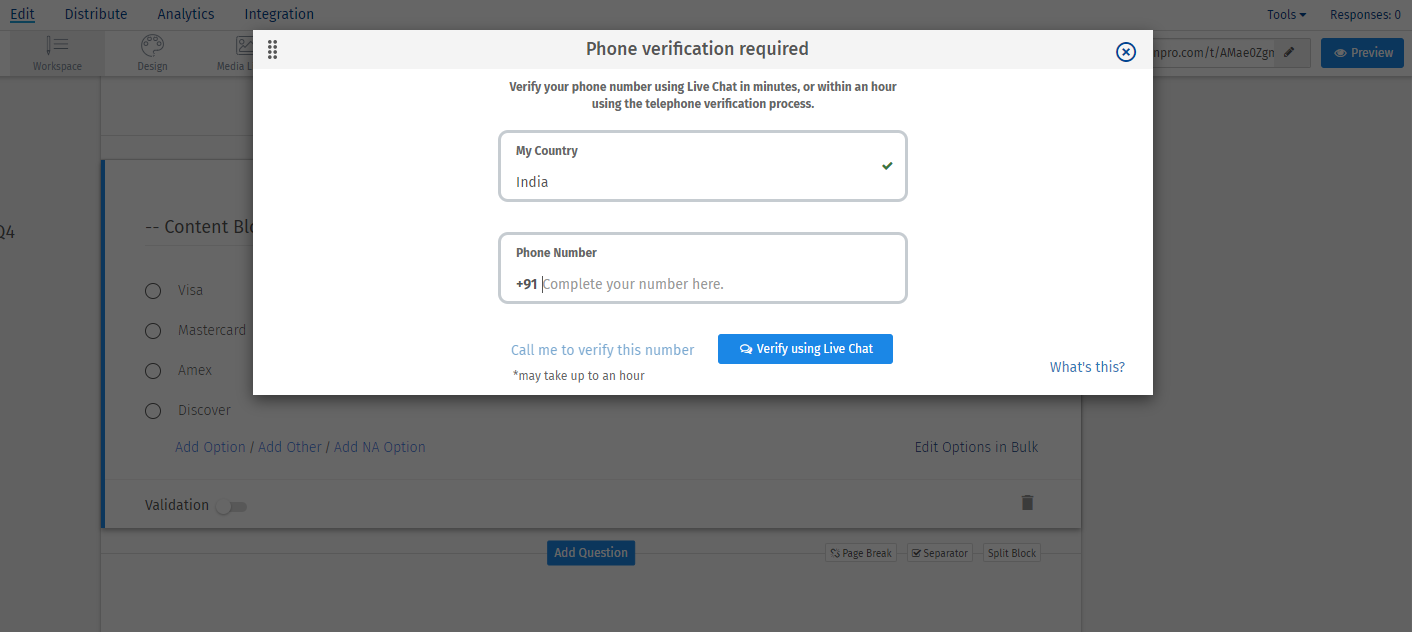The height and width of the screenshot is (632, 1412).
Task: Open the What's this help link
Action: [1087, 366]
